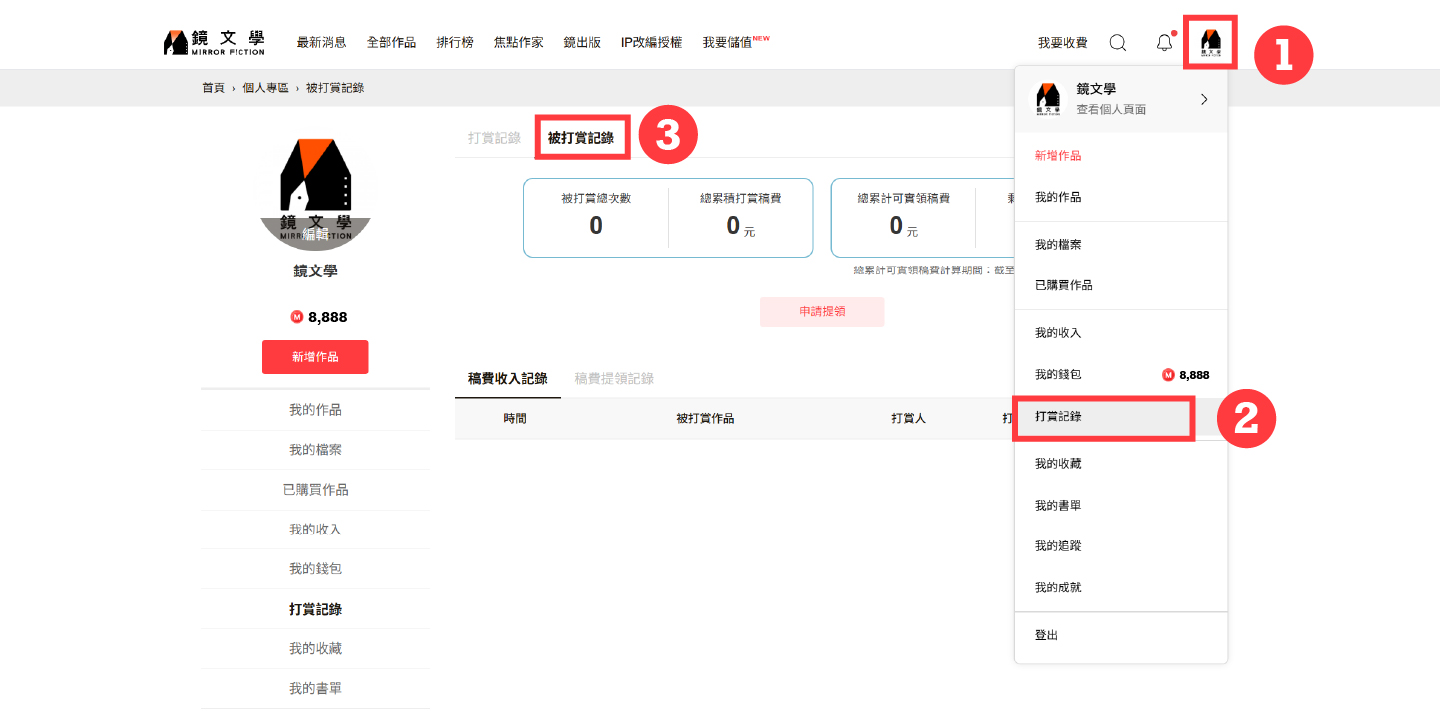The width and height of the screenshot is (1440, 711).
Task: Click 個人專區 breadcrumb link
Action: (x=265, y=88)
